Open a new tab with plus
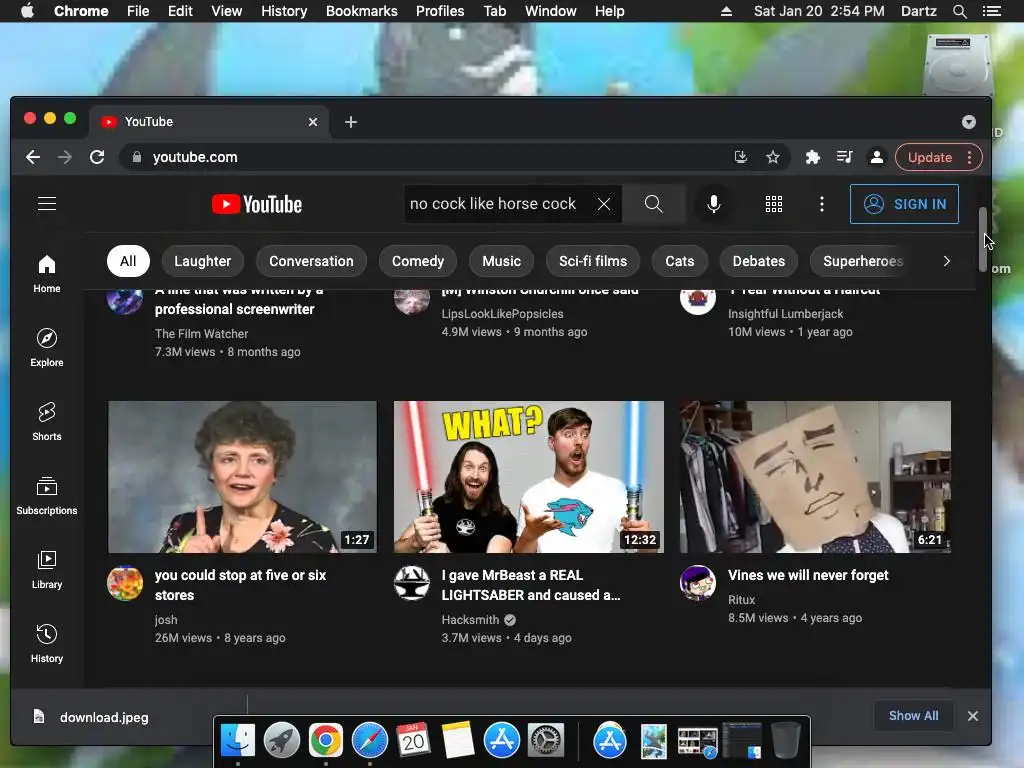The height and width of the screenshot is (768, 1024). pyautogui.click(x=351, y=122)
